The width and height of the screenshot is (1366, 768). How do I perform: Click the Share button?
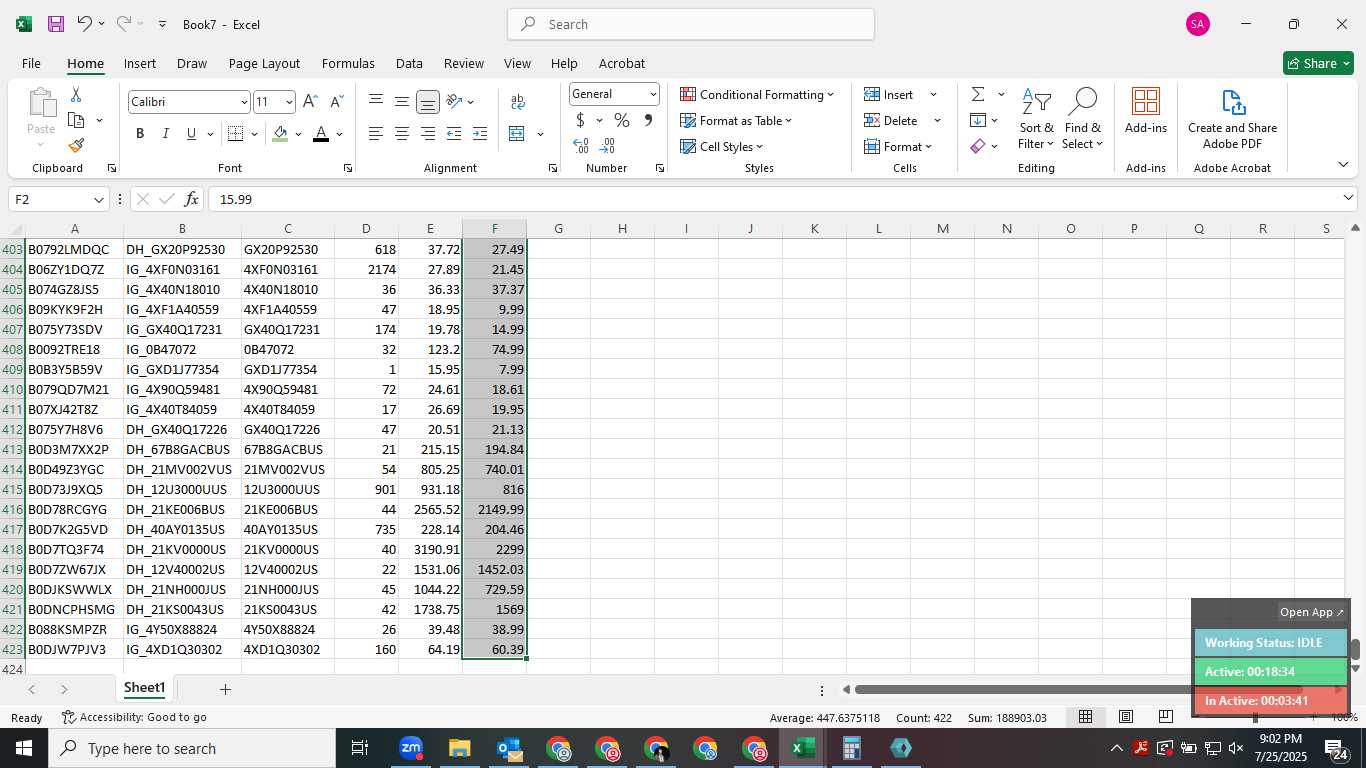point(1318,63)
